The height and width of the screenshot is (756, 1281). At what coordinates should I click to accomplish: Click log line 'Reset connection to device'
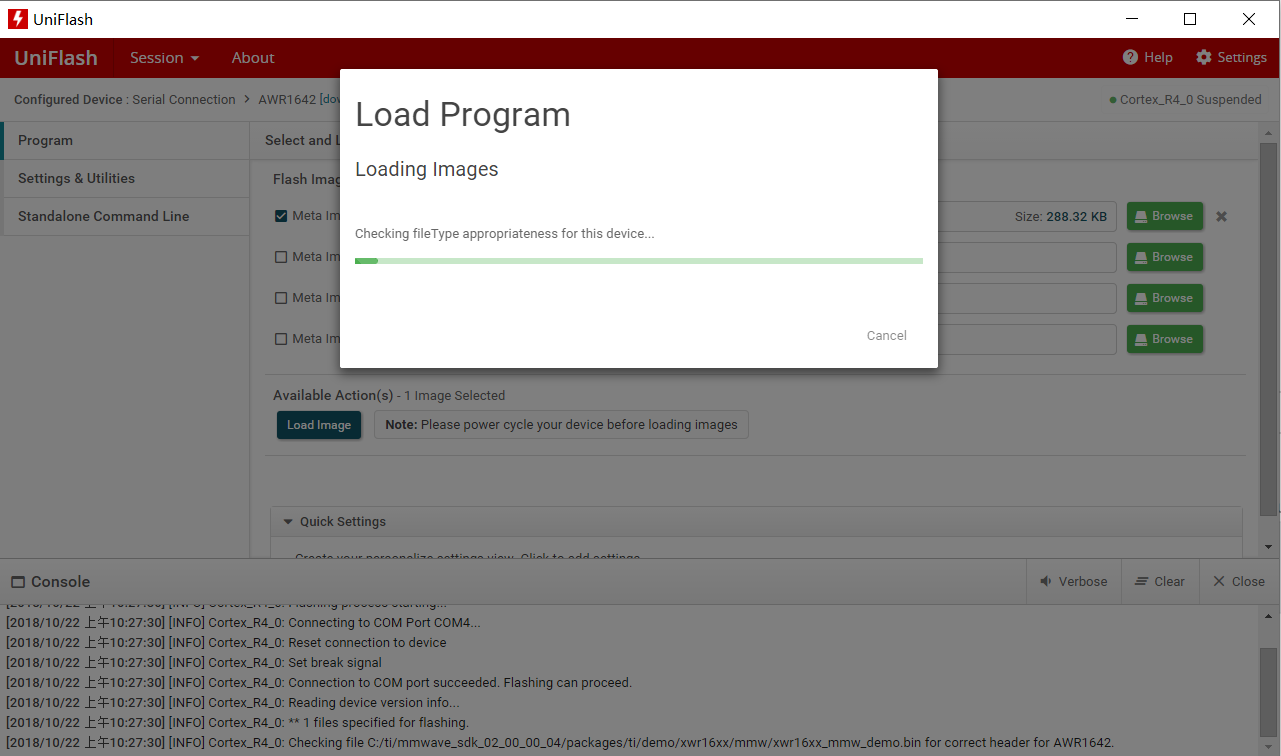point(226,643)
